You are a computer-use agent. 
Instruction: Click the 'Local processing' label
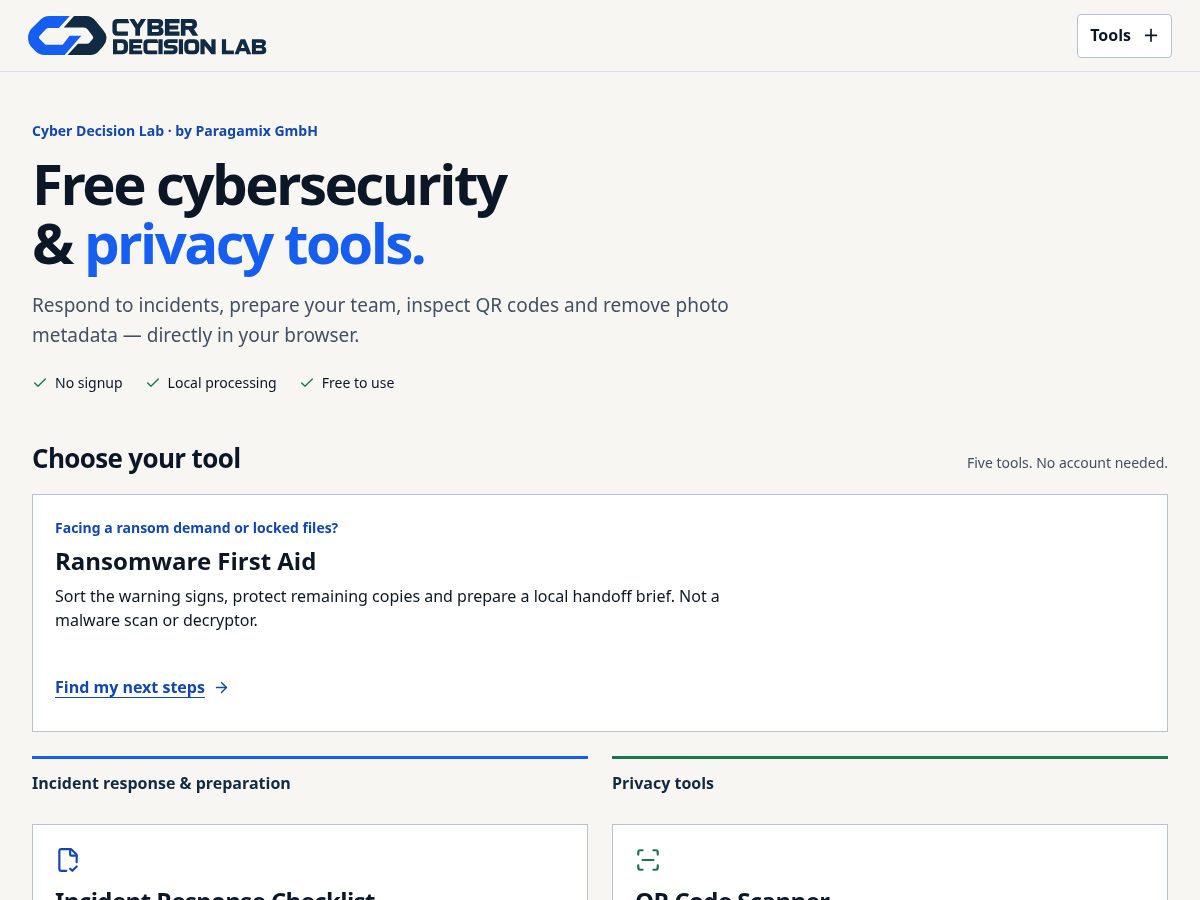point(222,383)
